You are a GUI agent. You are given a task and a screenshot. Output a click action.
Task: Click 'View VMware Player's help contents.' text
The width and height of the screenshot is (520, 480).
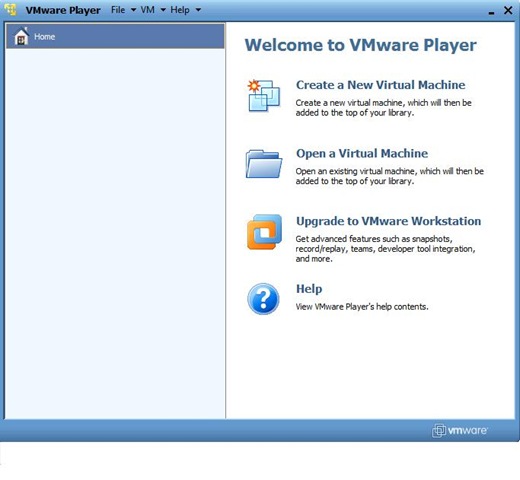362,307
